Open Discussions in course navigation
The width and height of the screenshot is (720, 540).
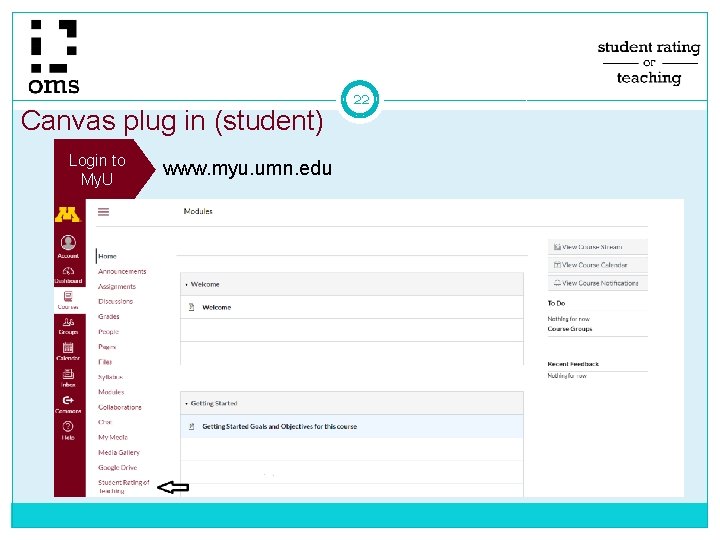pos(115,302)
